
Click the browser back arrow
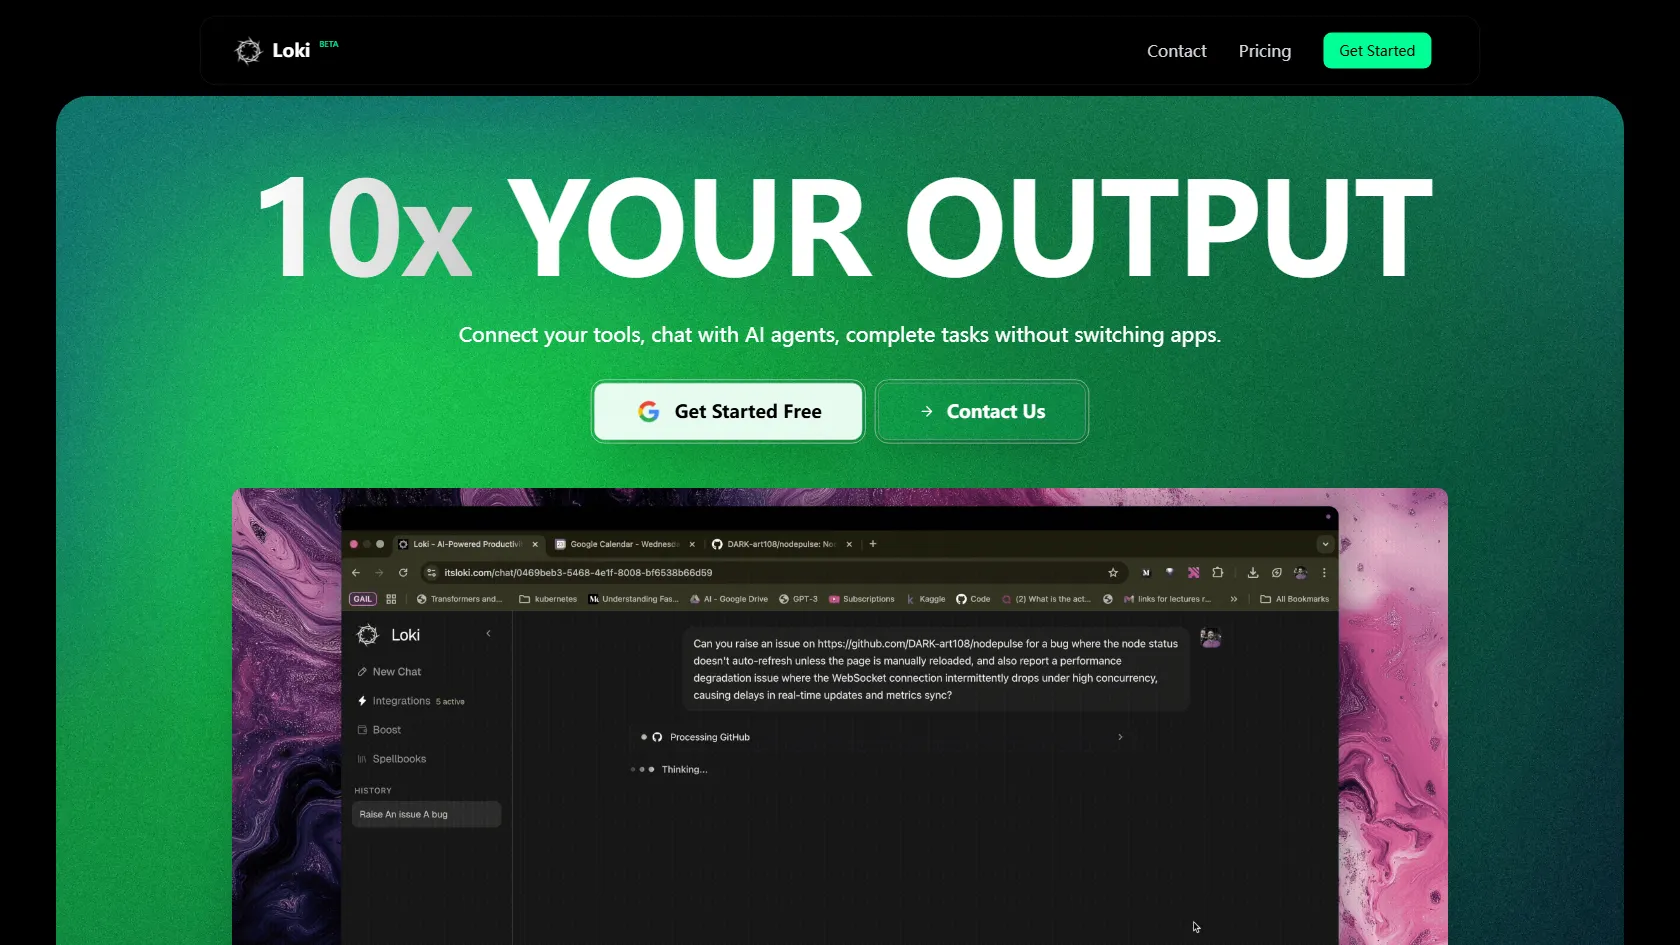pos(356,573)
